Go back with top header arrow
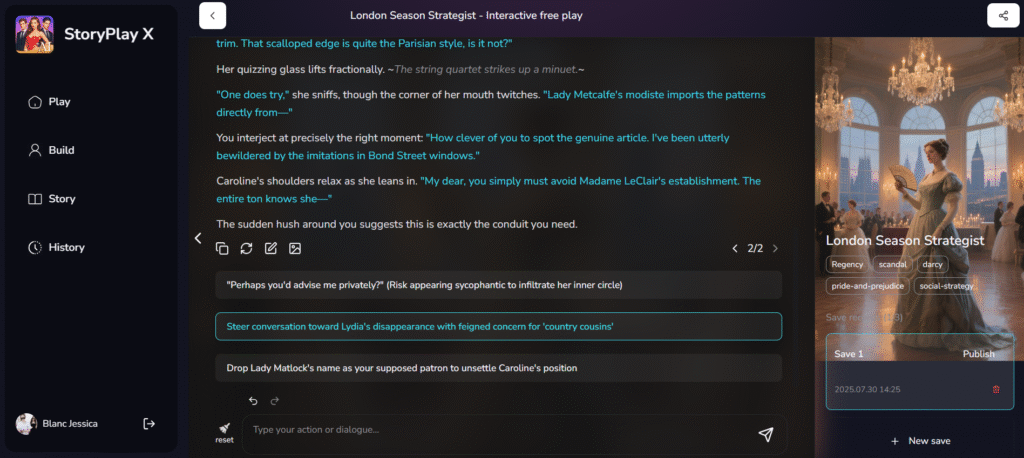This screenshot has width=1024, height=458. [212, 15]
